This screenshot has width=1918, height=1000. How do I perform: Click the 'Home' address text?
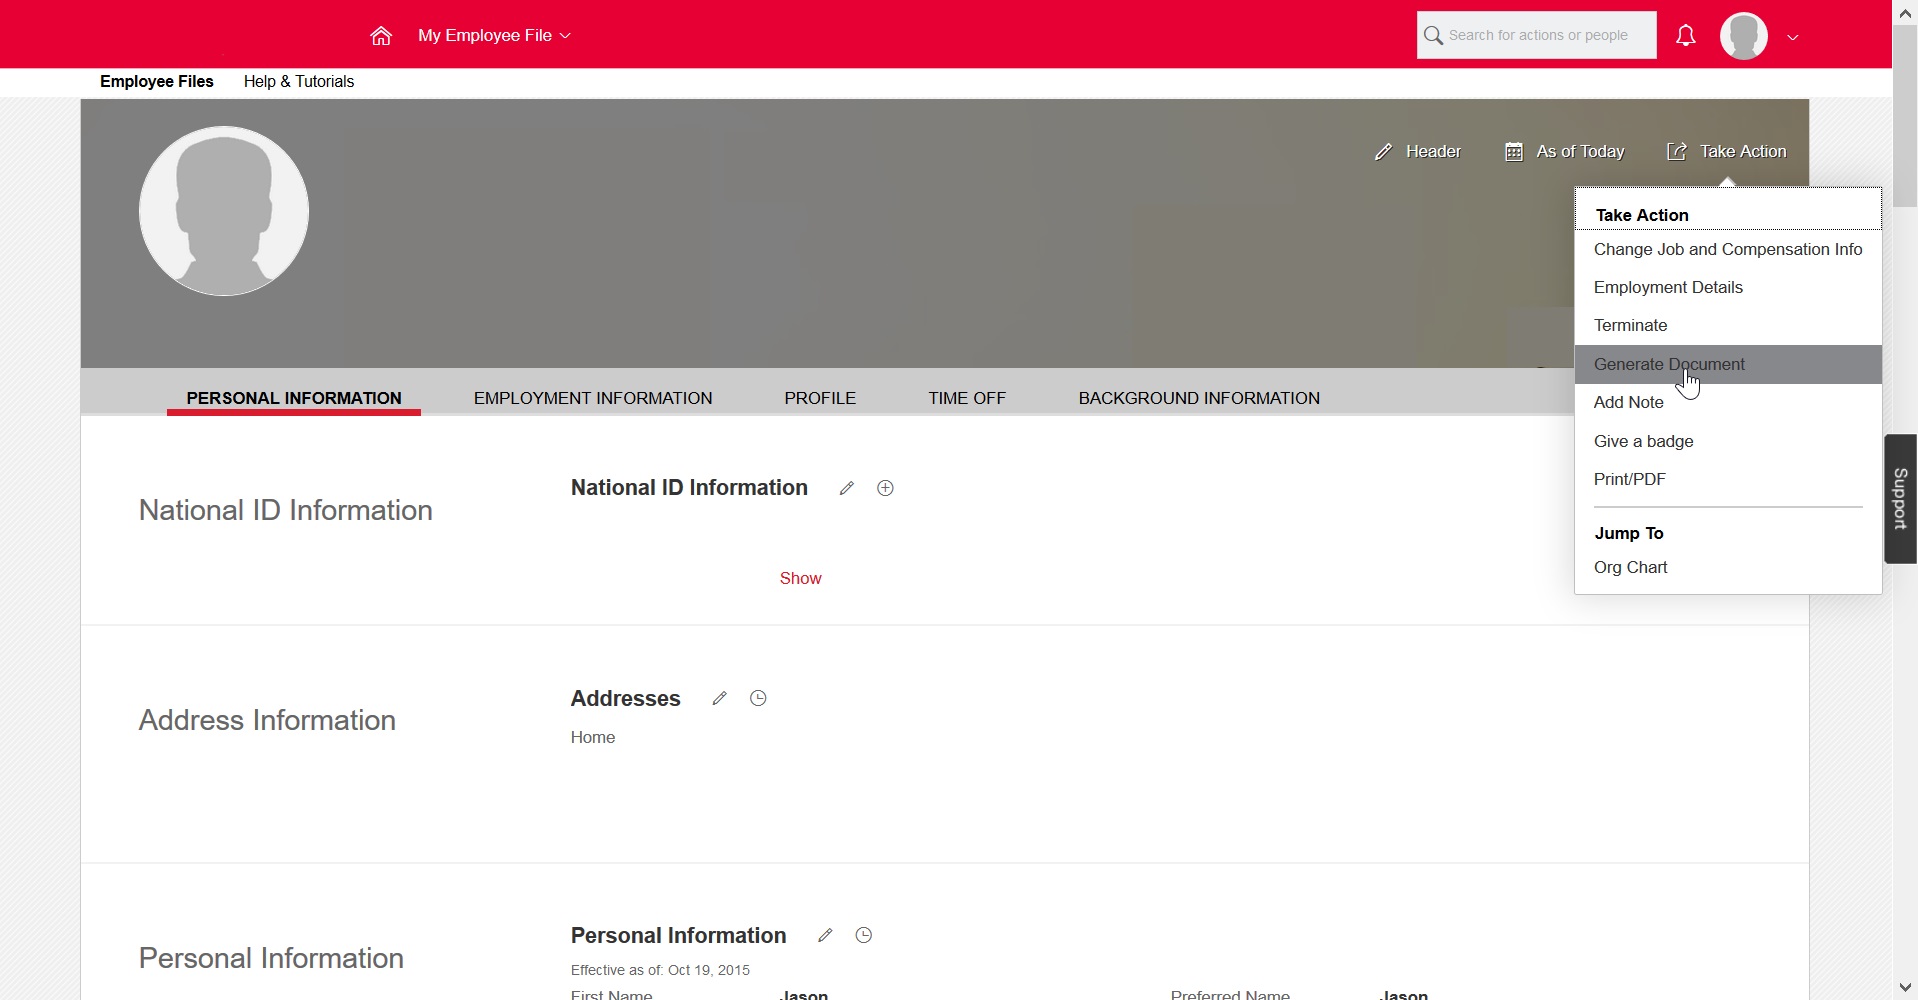coord(593,738)
